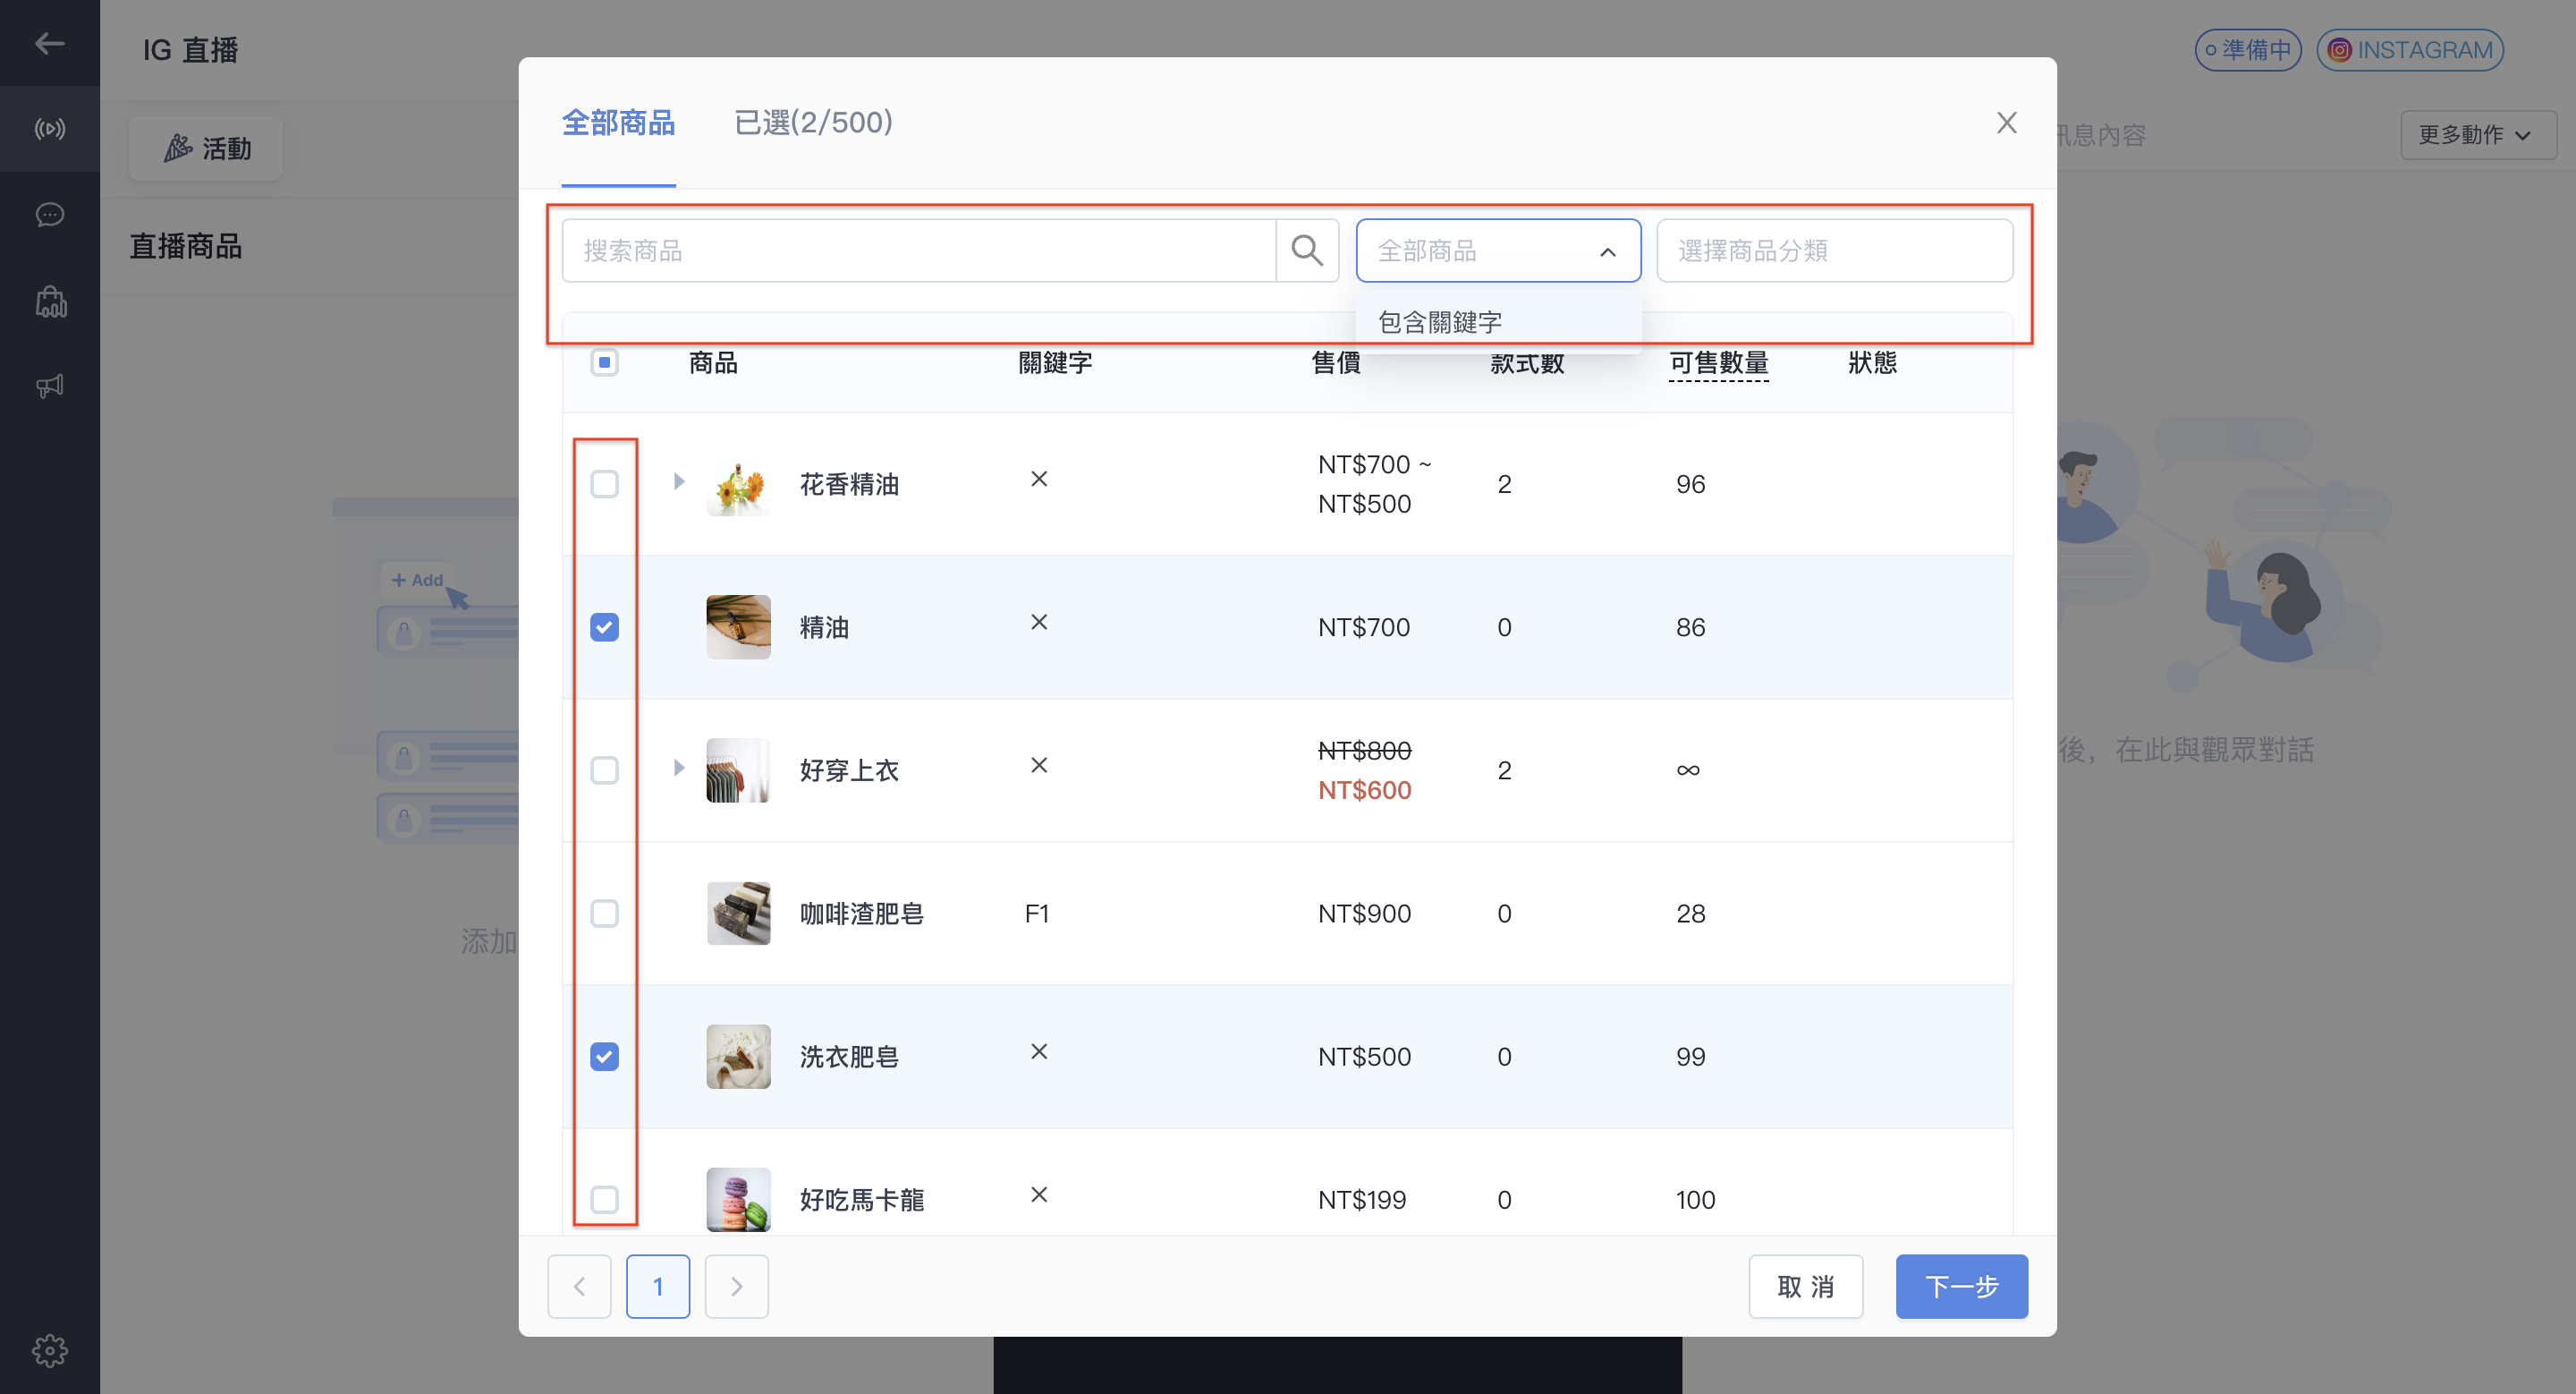
Task: Click the Instagram badge in the header
Action: pyautogui.click(x=2410, y=50)
